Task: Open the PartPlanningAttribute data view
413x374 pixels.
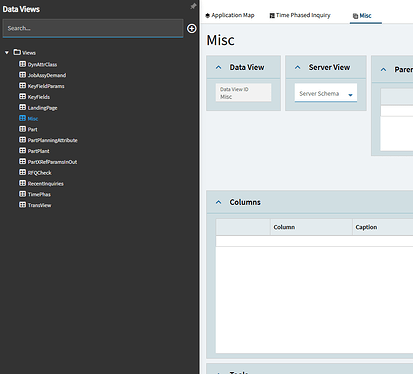Action: coord(52,140)
